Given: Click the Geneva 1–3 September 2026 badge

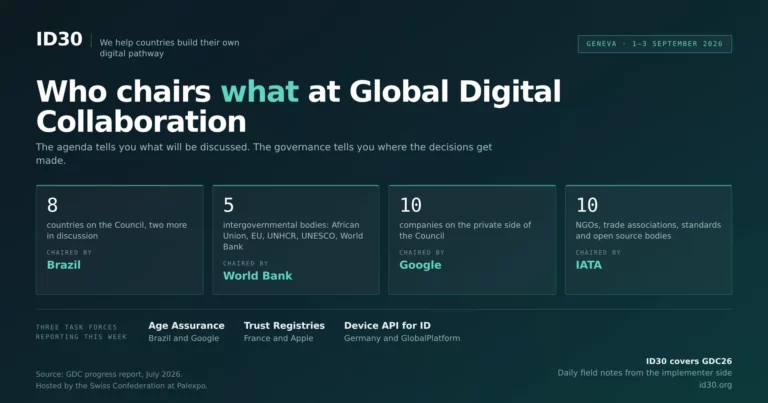Looking at the screenshot, I should coord(654,44).
